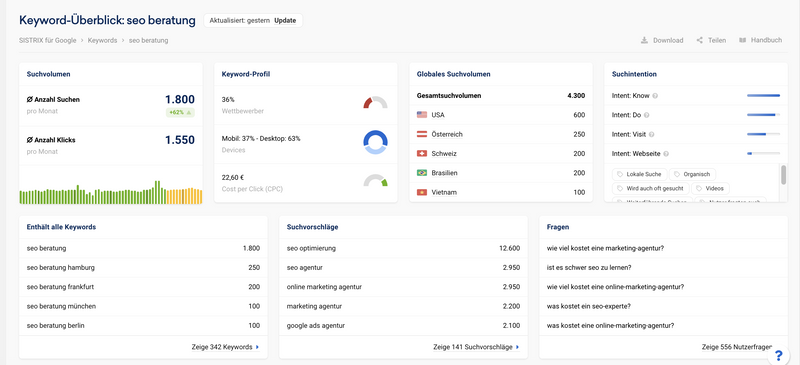Click the Intent: Know progress bar
Screen dimensions: 800x365
[x=763, y=95]
